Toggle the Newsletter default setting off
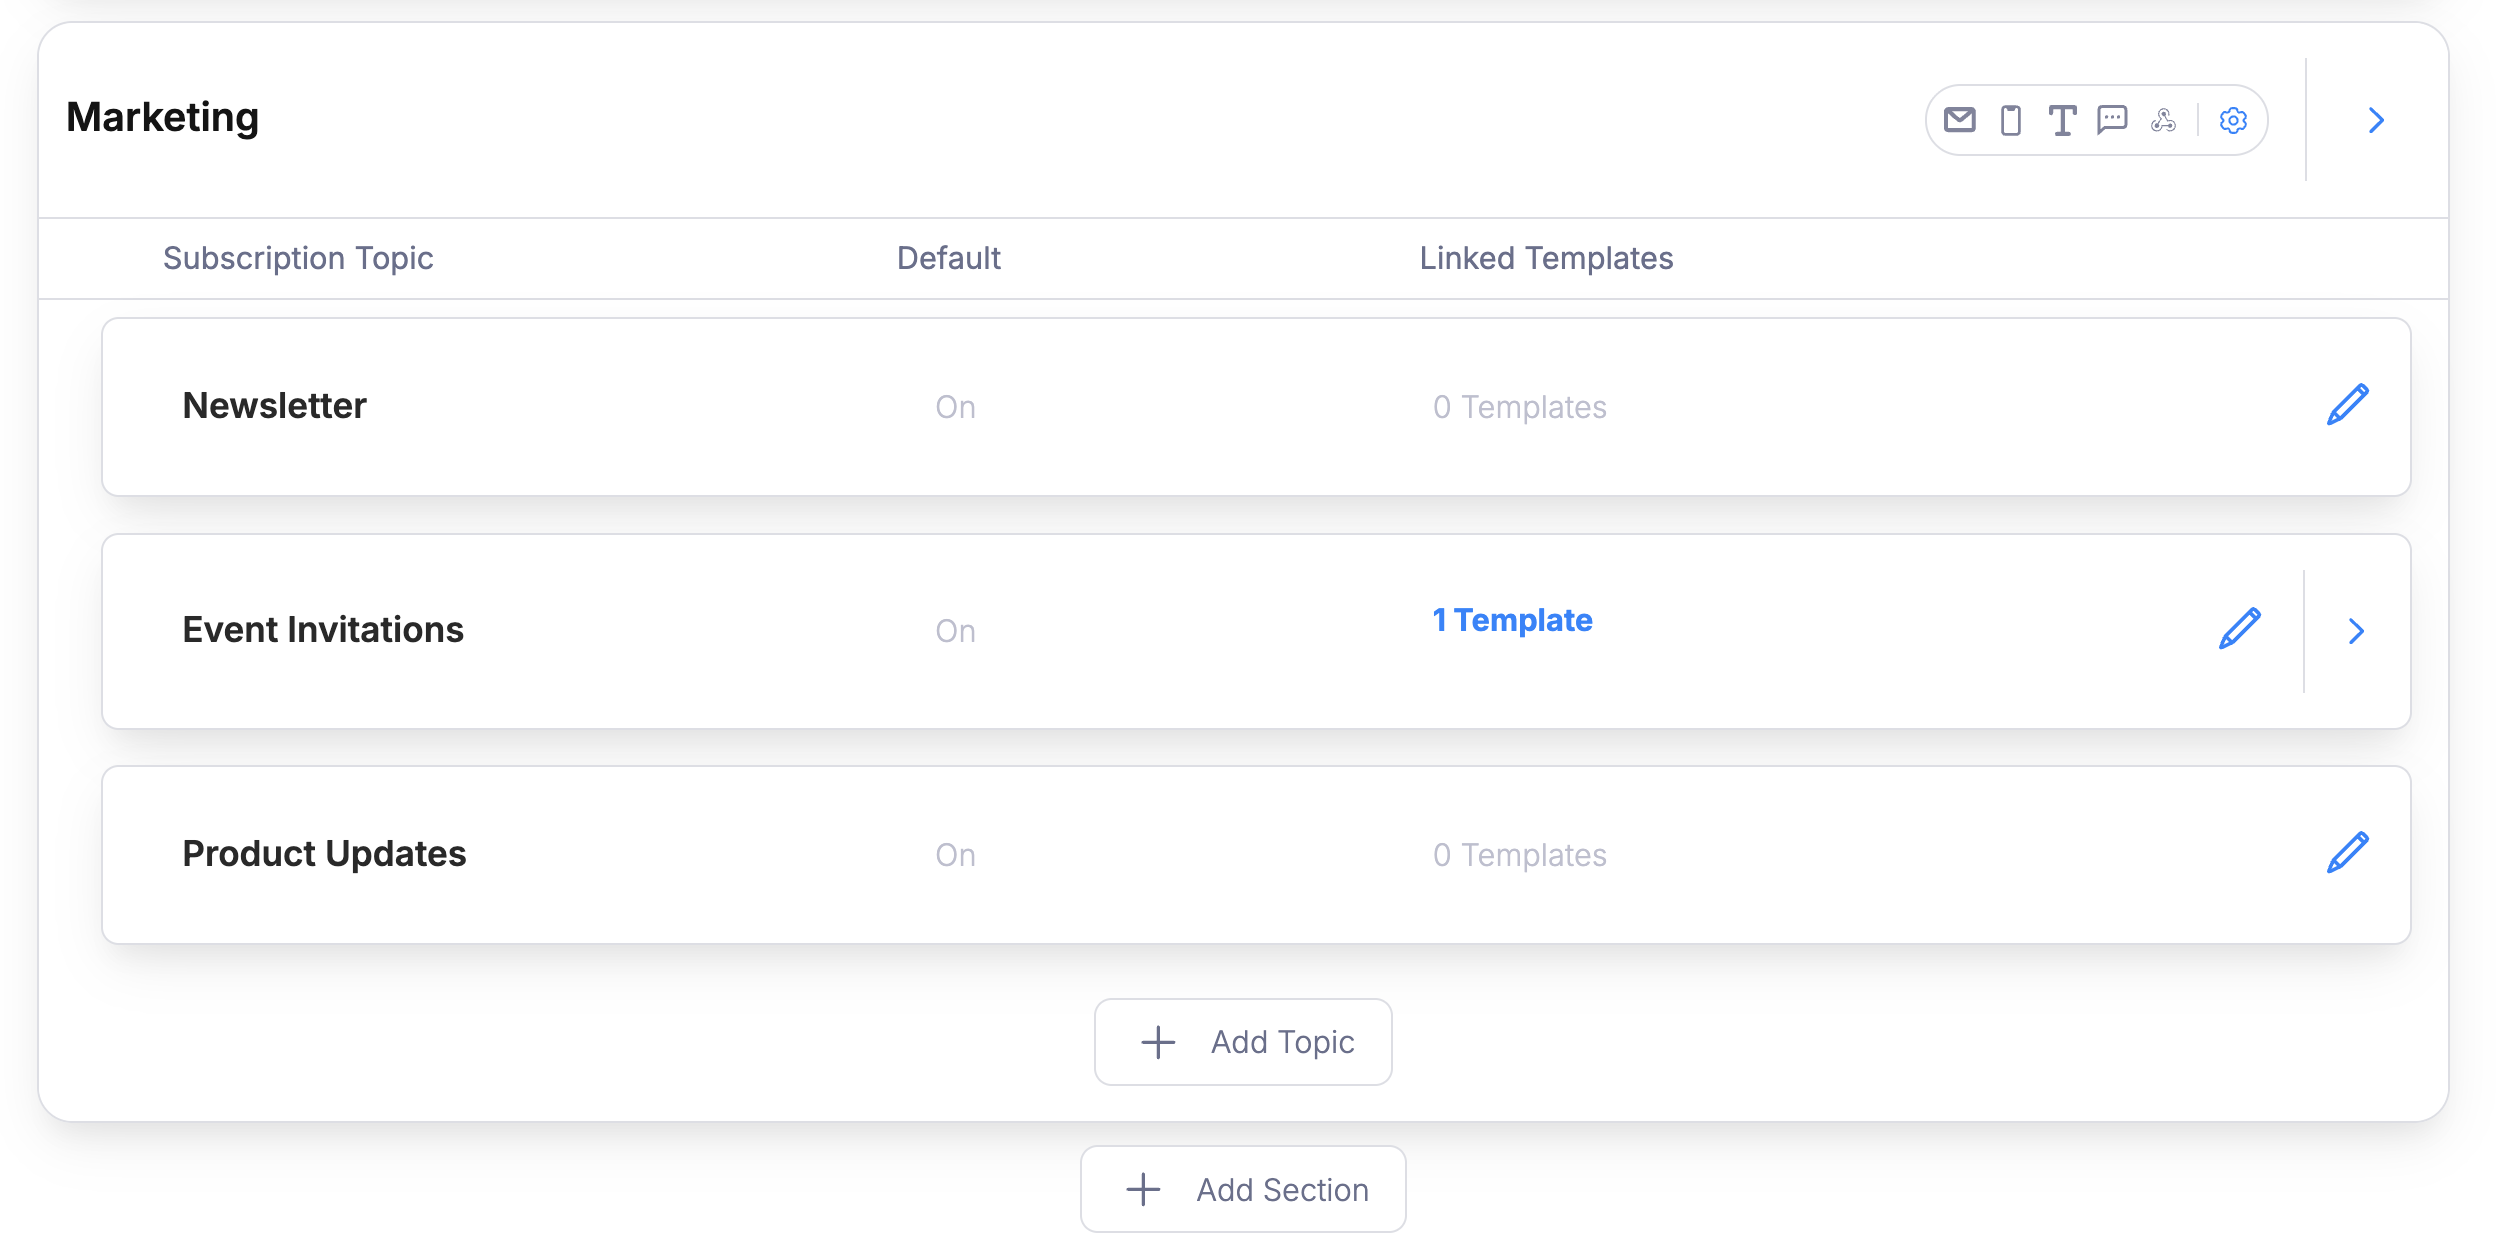 pos(956,406)
